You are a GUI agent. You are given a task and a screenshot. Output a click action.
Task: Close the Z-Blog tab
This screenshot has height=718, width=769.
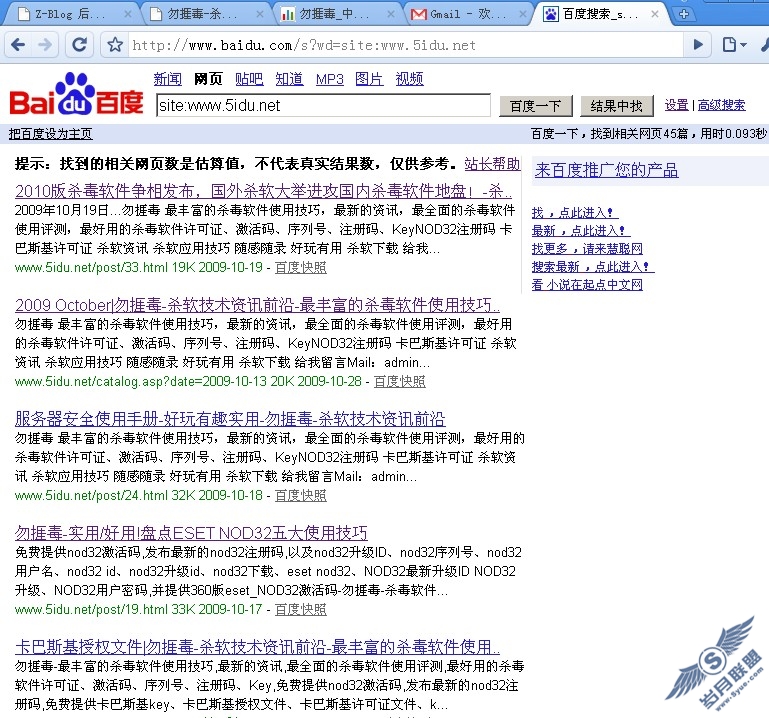pos(128,14)
